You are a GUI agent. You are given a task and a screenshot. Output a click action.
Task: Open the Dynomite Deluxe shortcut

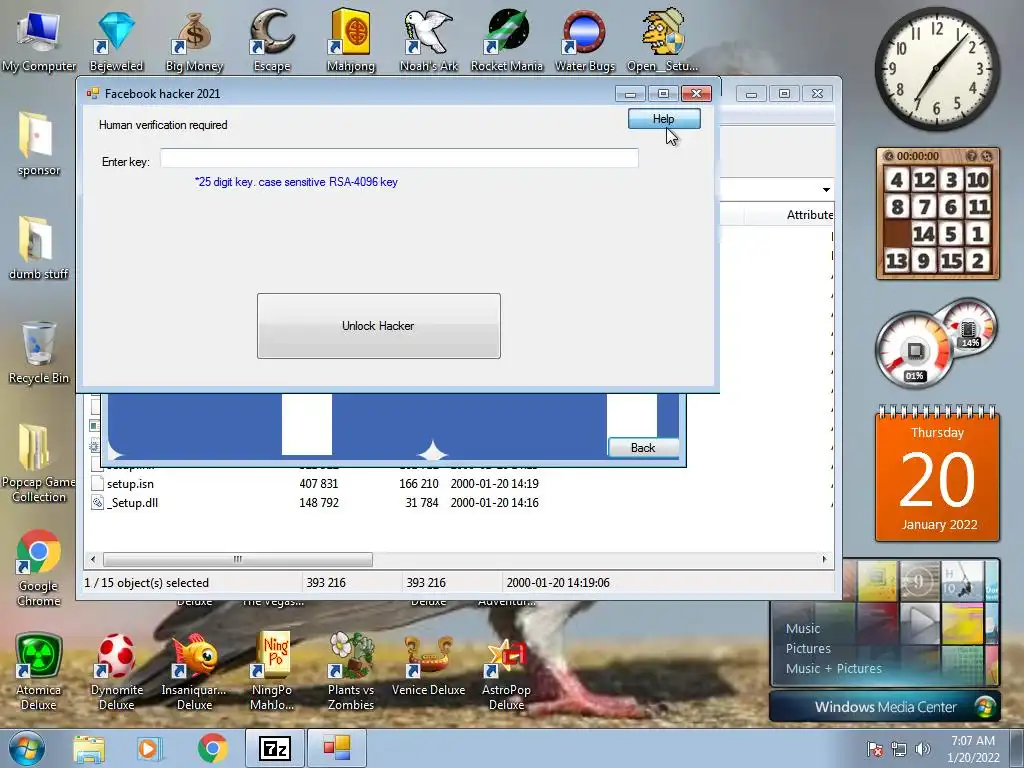pos(116,671)
